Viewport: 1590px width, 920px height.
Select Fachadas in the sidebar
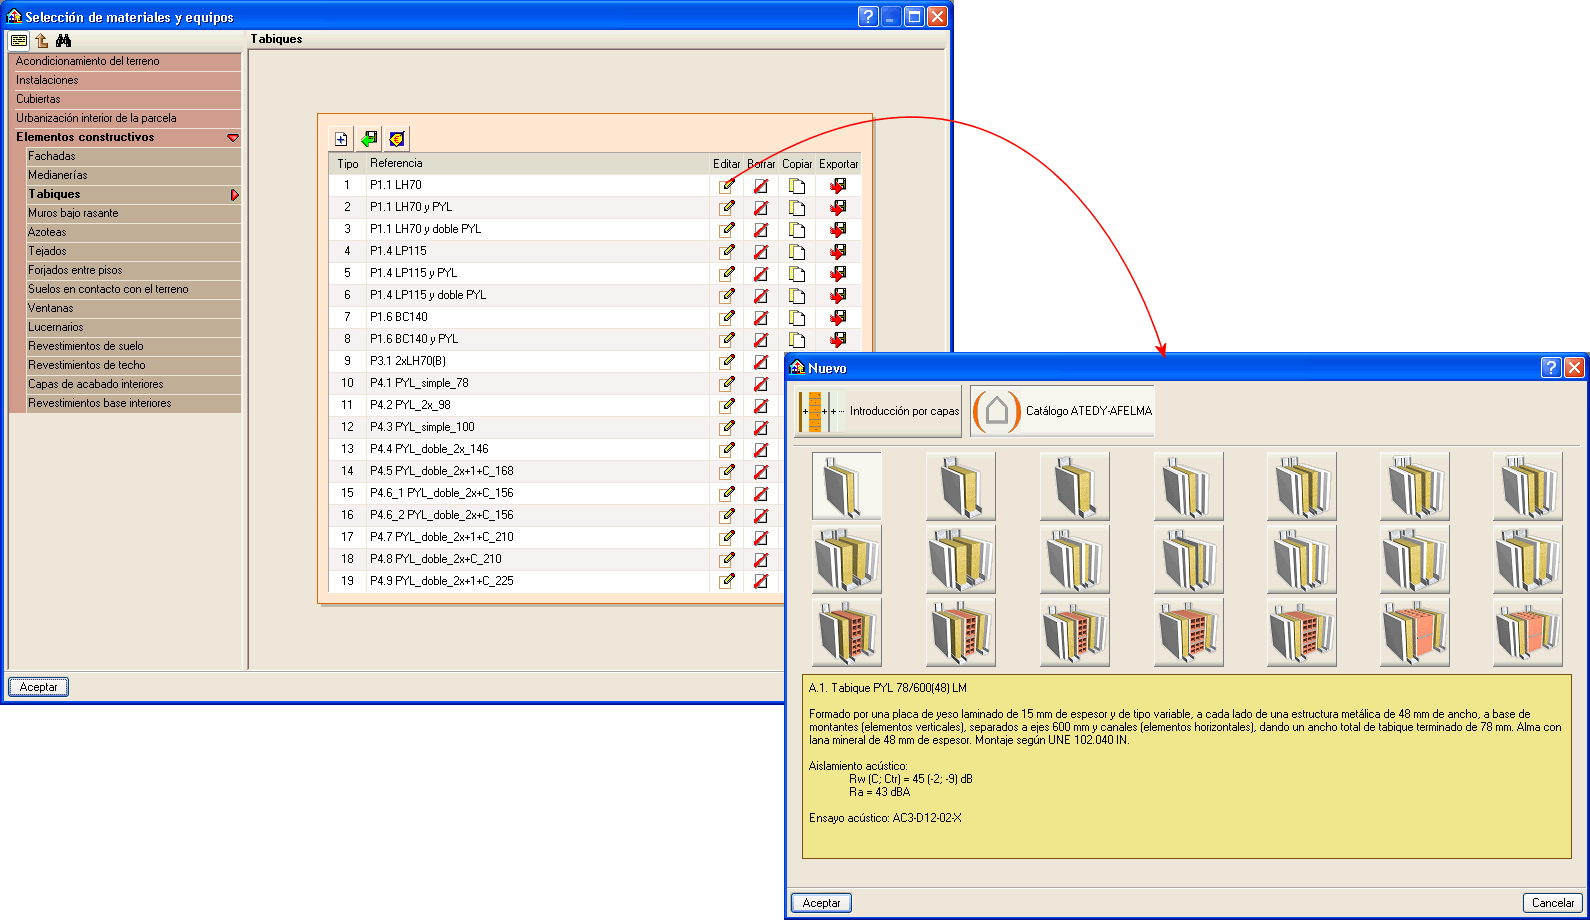coord(133,156)
